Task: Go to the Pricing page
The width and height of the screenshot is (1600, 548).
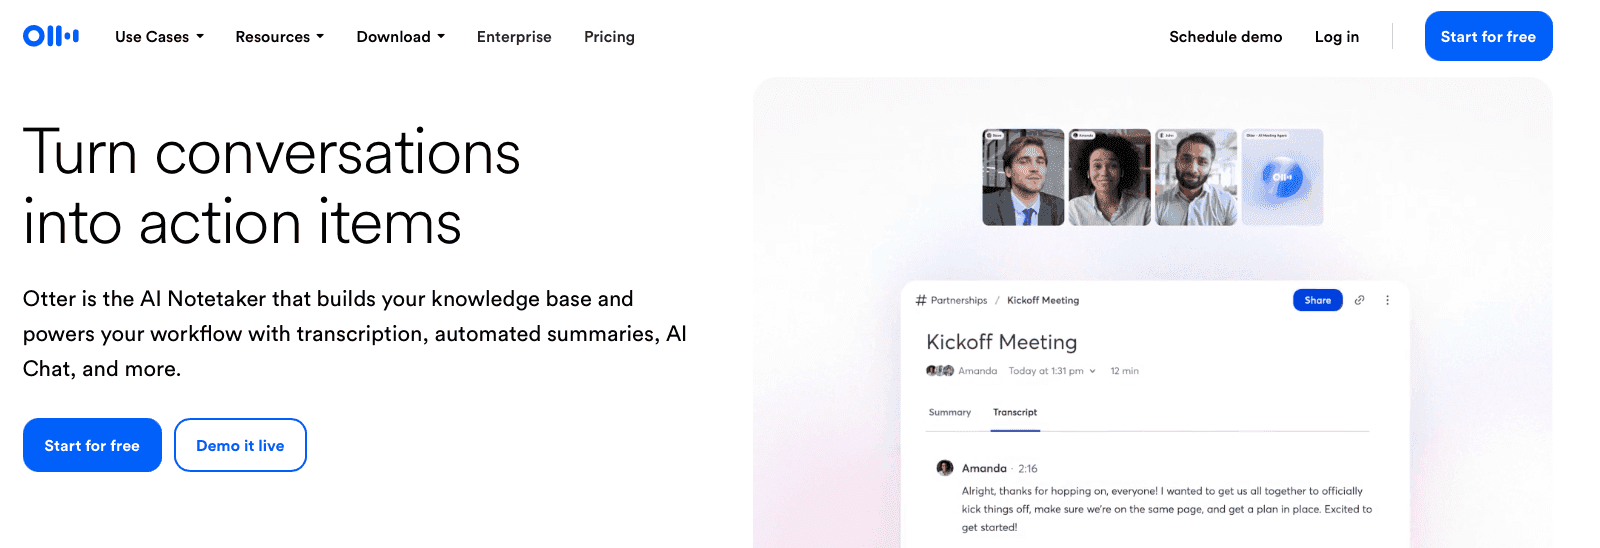Action: coord(609,37)
